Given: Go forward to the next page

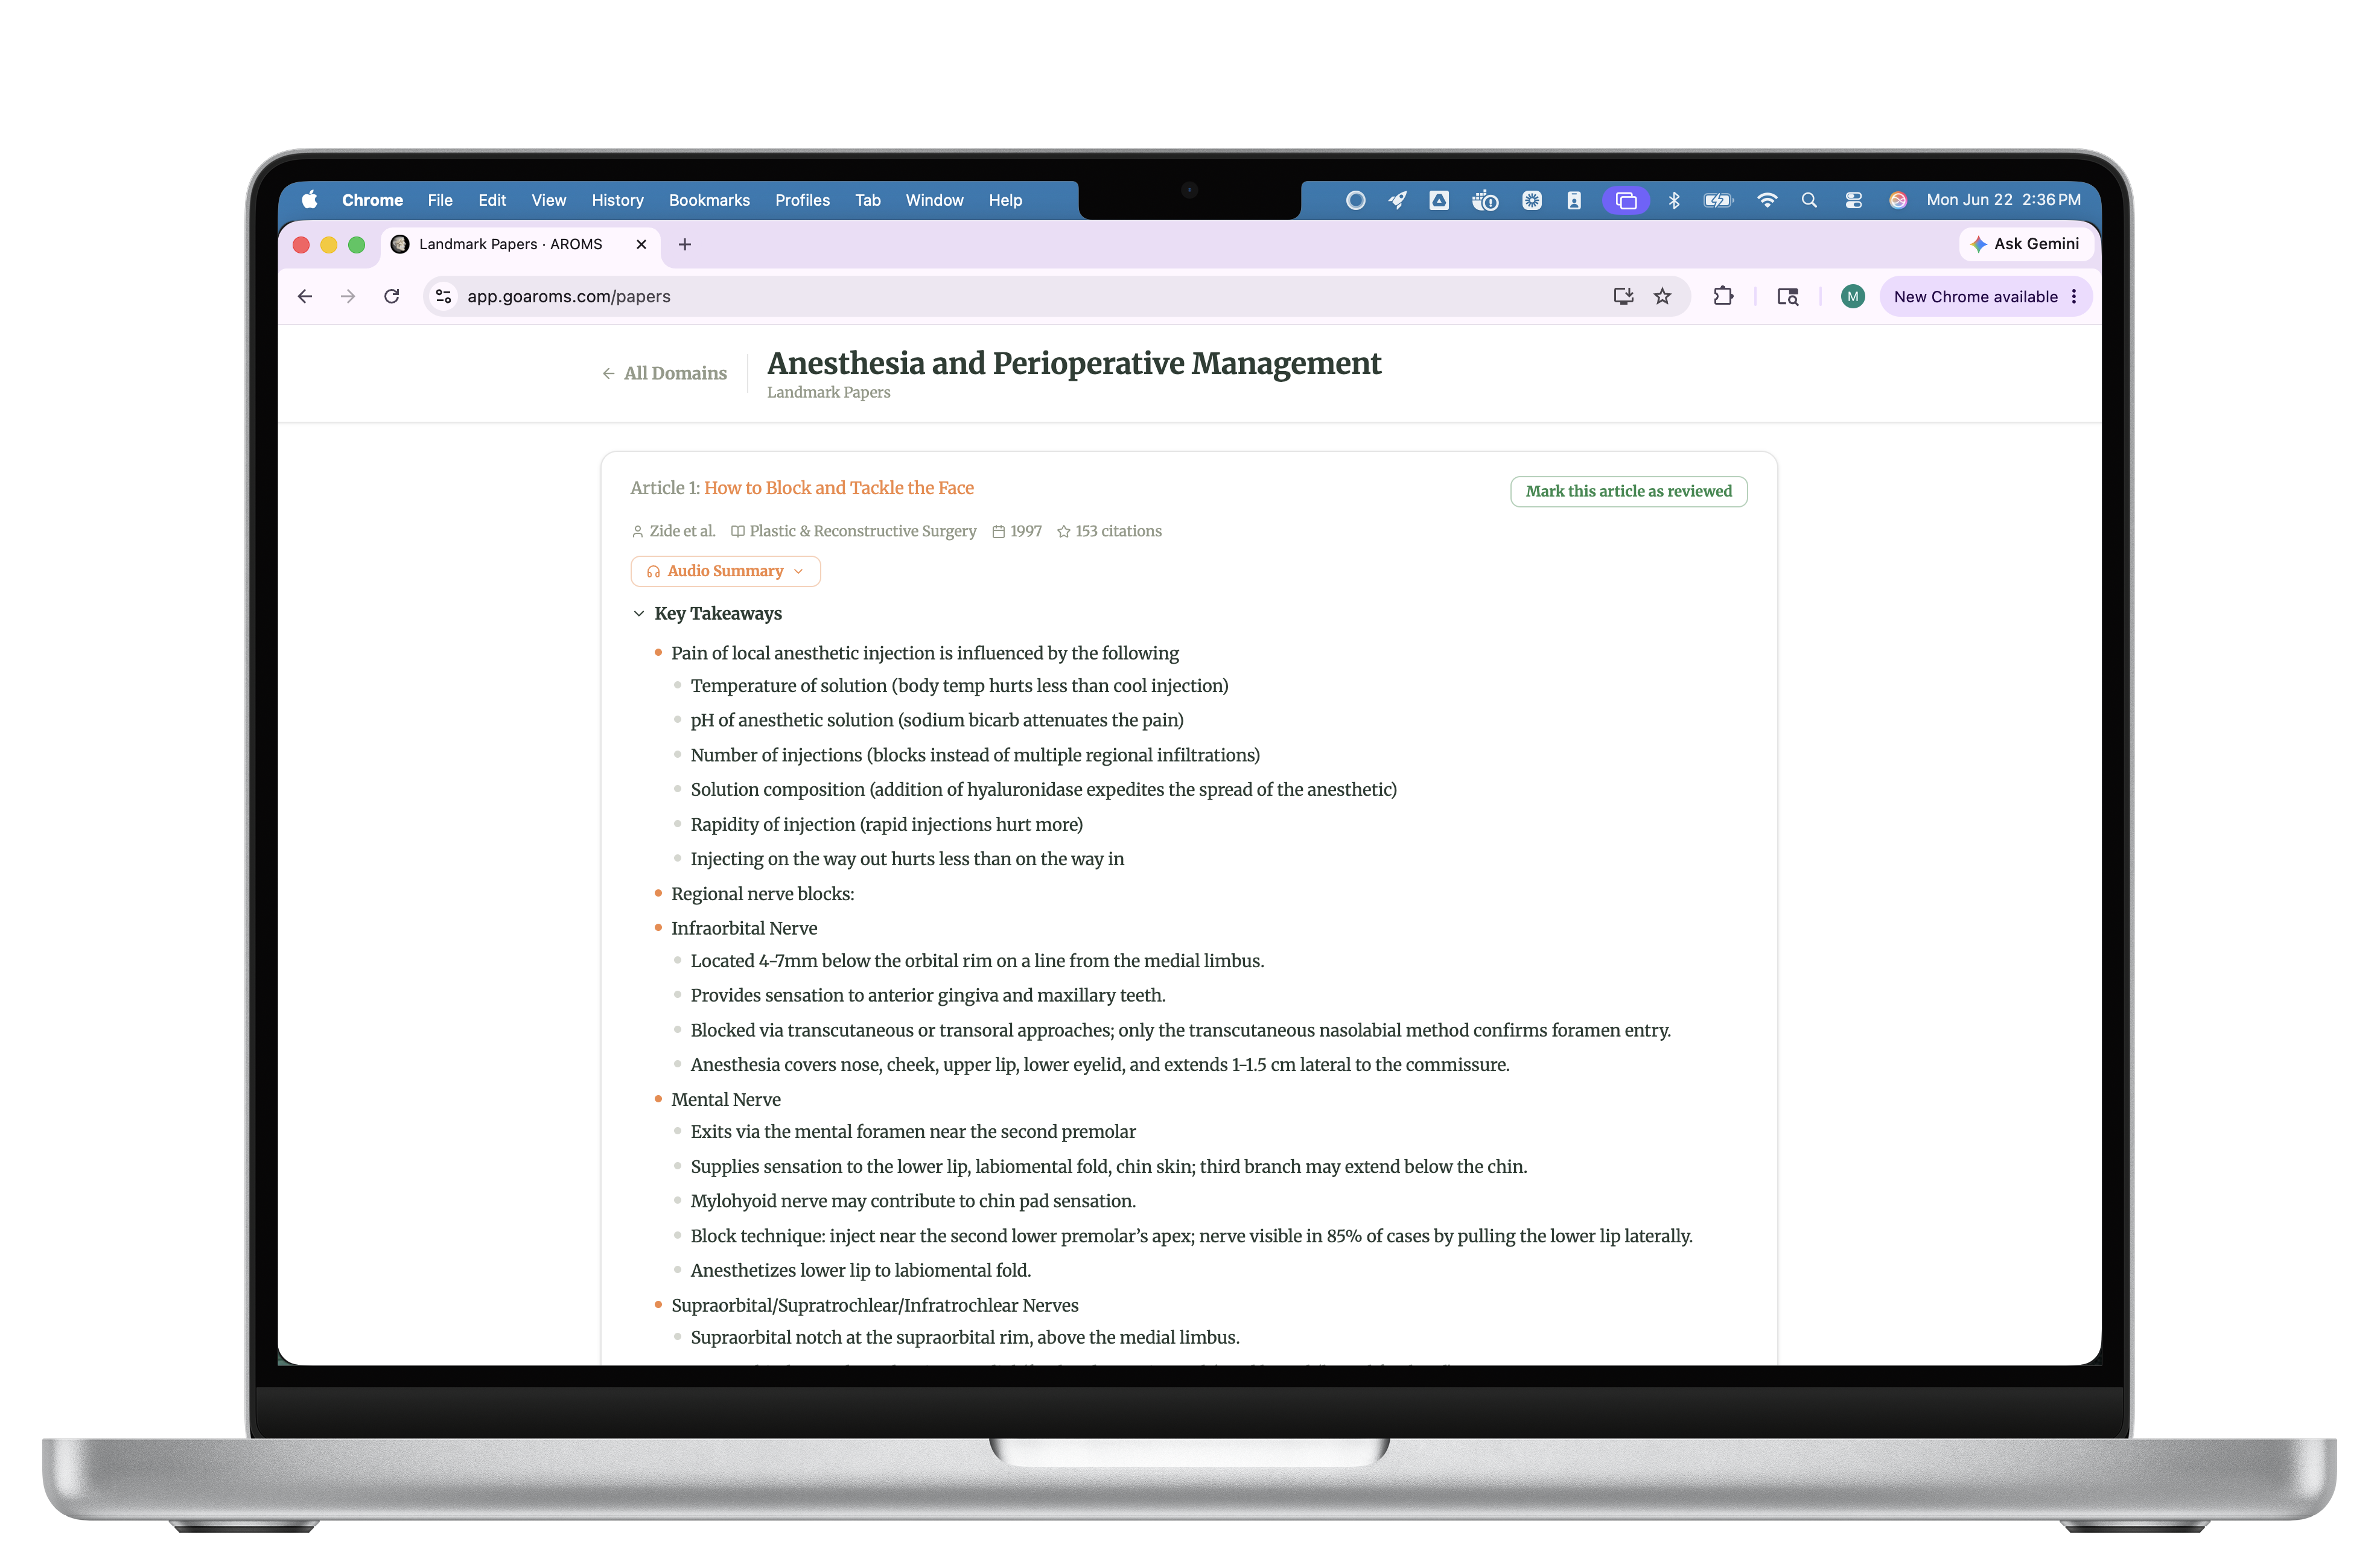Looking at the screenshot, I should pos(348,296).
